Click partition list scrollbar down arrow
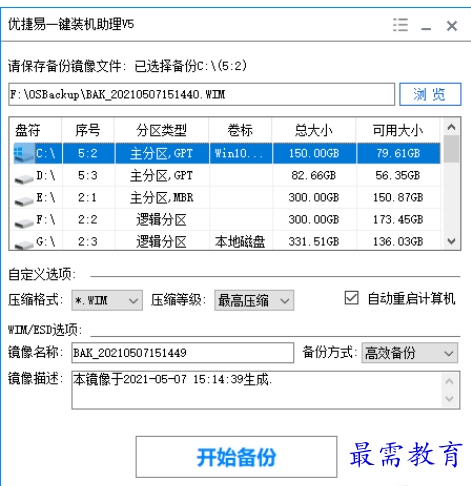The height and width of the screenshot is (486, 471). 451,241
